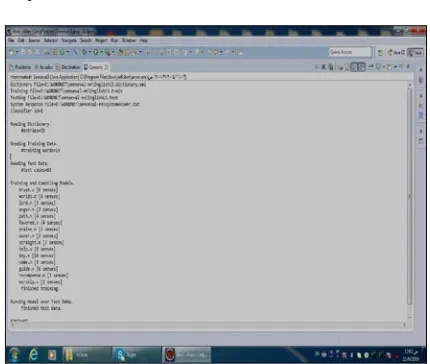Screen dimensions: 430x364
Task: Open the Project menu
Action: click(101, 40)
